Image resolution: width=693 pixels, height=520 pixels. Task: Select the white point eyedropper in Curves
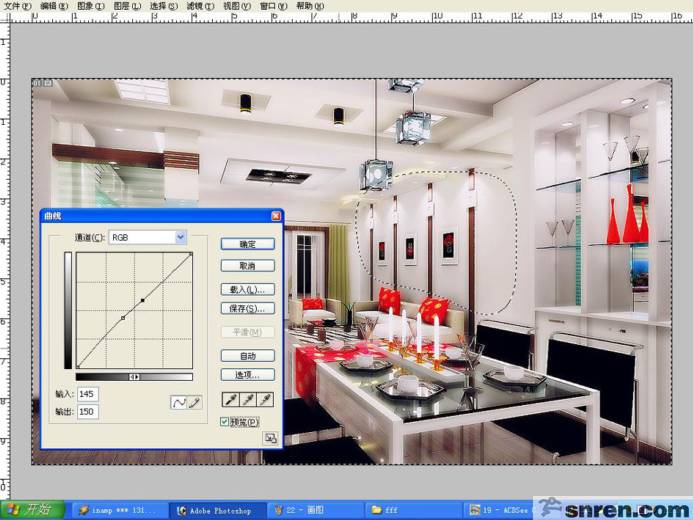pyautogui.click(x=265, y=400)
